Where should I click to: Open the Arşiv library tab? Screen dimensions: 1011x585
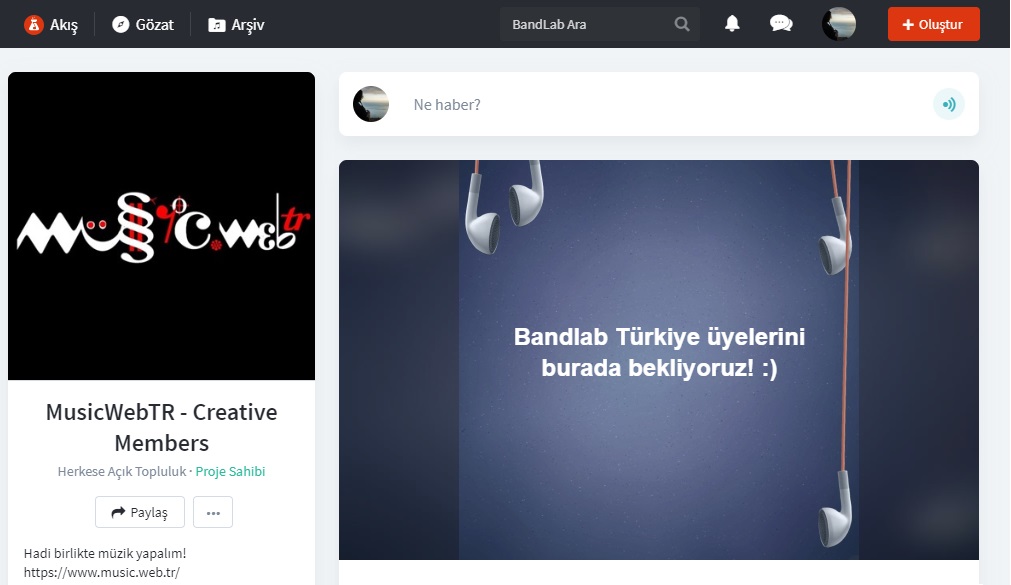pos(236,25)
